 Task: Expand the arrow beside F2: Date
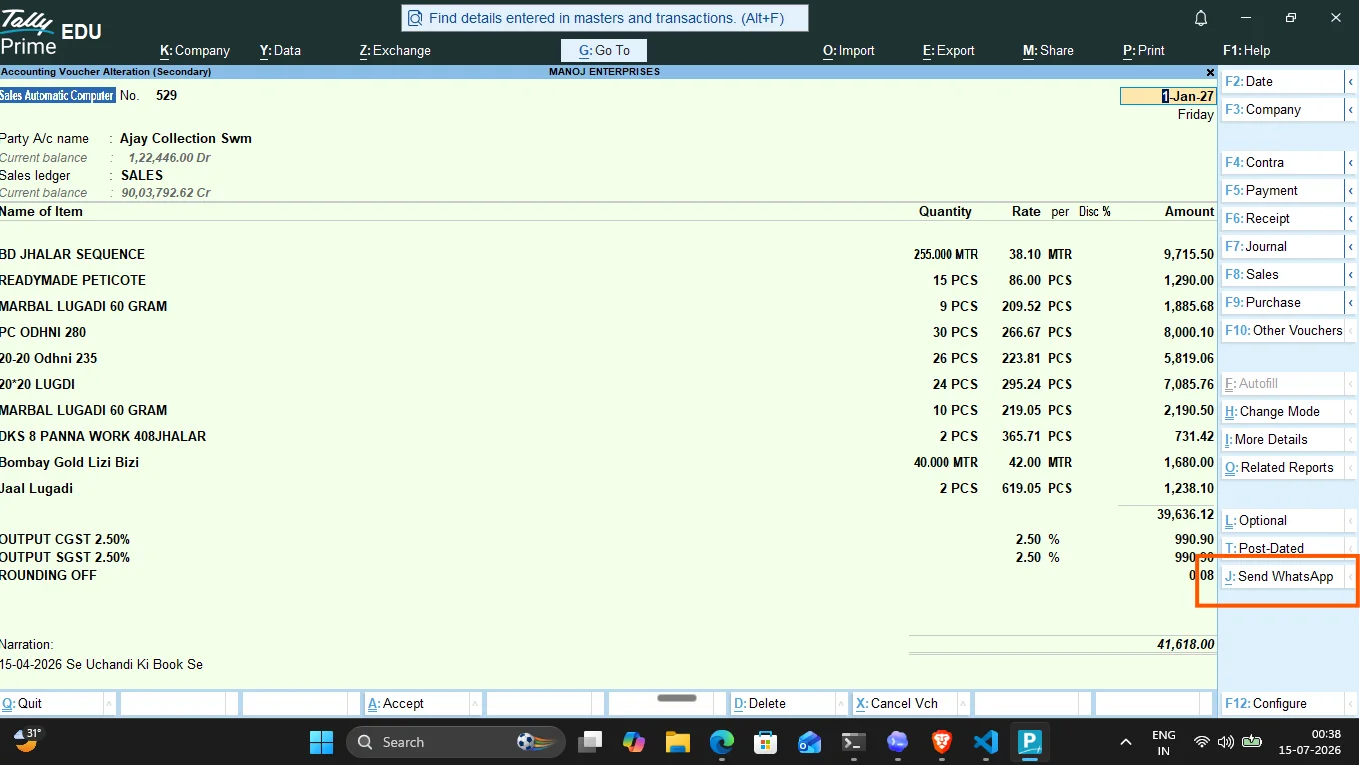pyautogui.click(x=1351, y=82)
